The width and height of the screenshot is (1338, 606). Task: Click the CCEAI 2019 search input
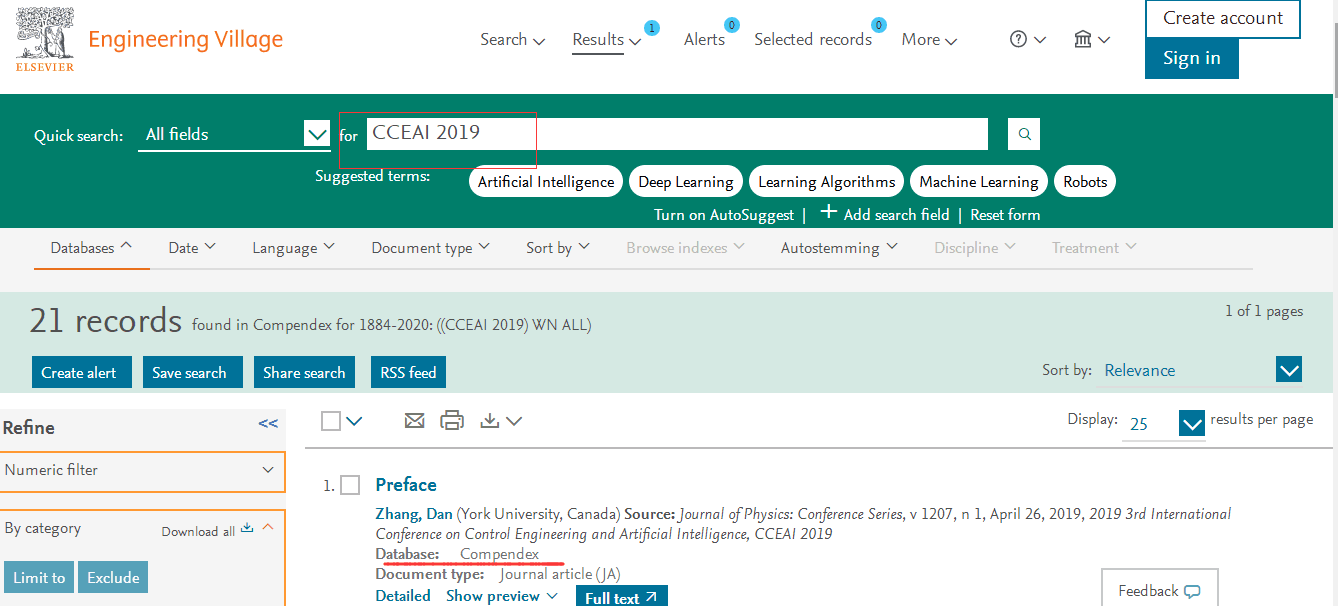tap(677, 134)
